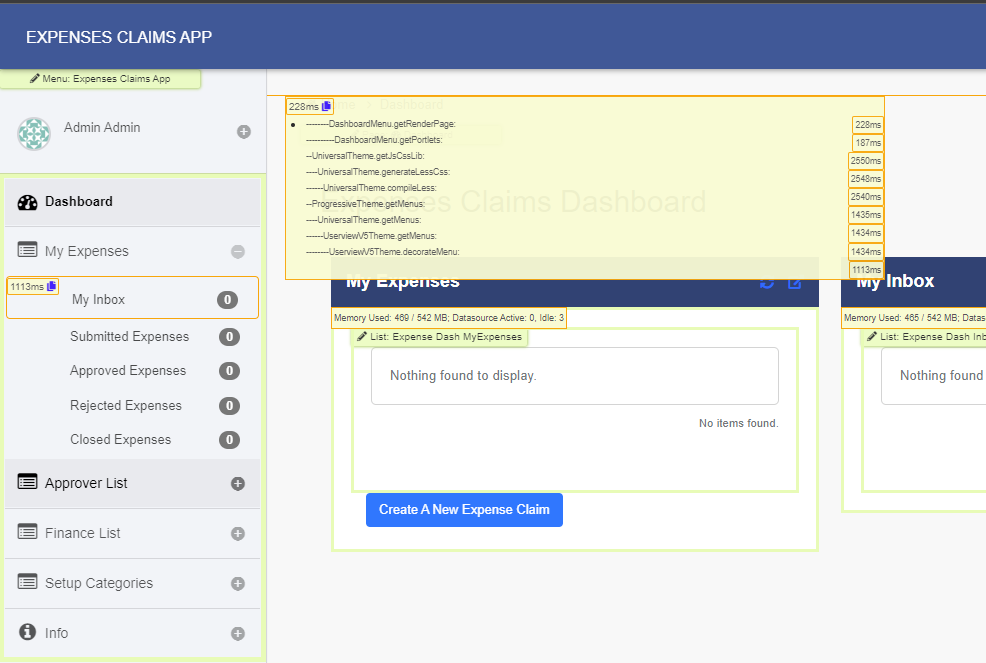Click the DashboardMenu.getPortlets log line
The height and width of the screenshot is (663, 986).
[375, 140]
